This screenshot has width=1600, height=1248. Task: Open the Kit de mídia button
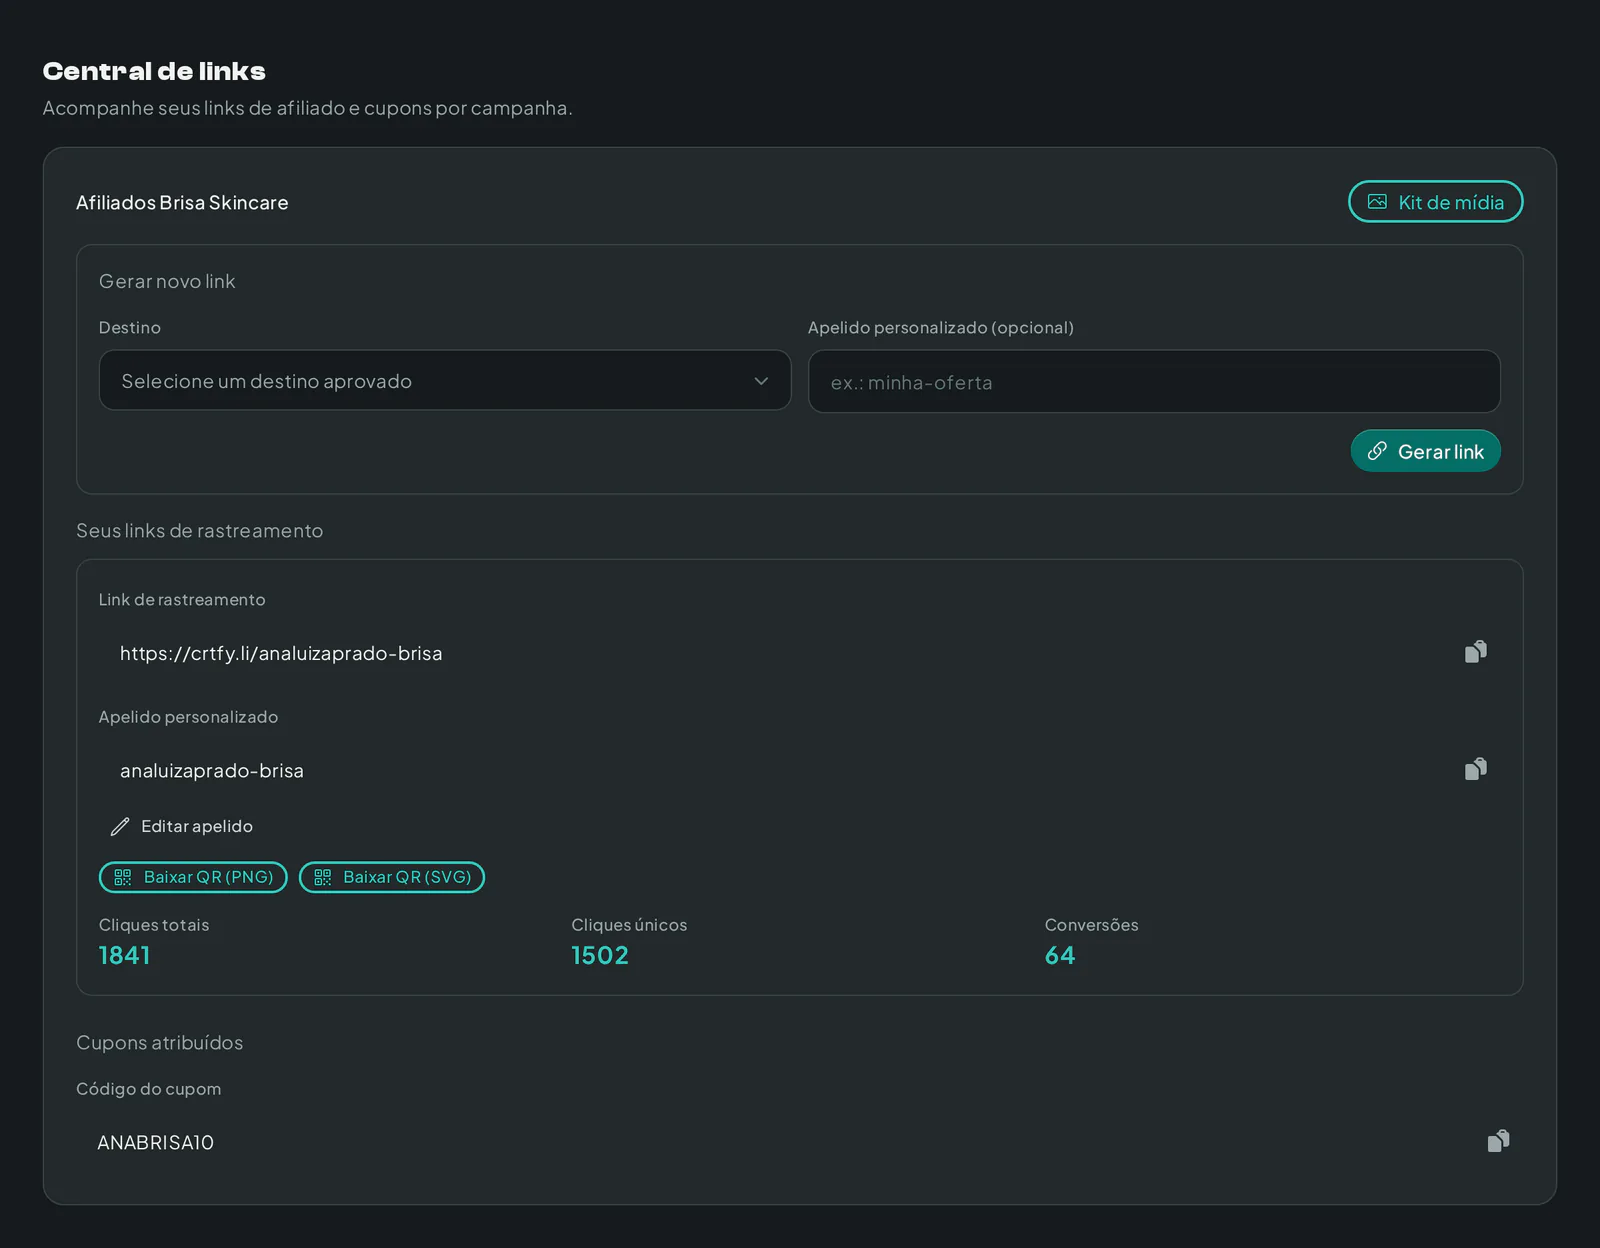click(1435, 202)
